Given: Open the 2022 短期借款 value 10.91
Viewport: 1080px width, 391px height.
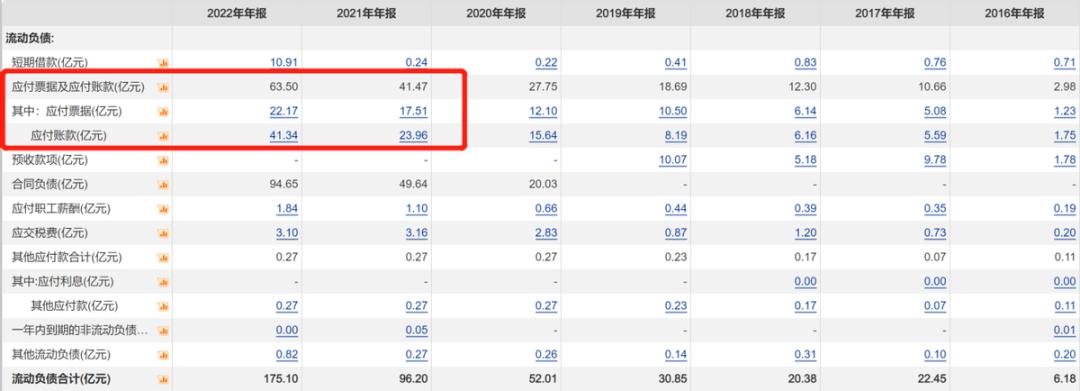Looking at the screenshot, I should tap(284, 63).
